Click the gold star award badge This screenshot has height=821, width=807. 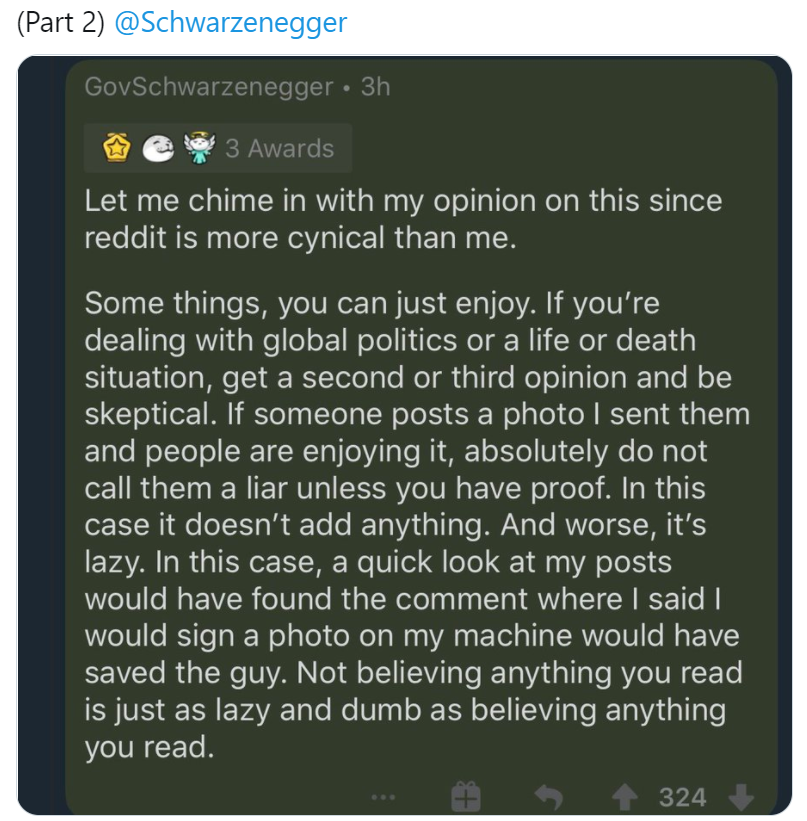(x=117, y=148)
